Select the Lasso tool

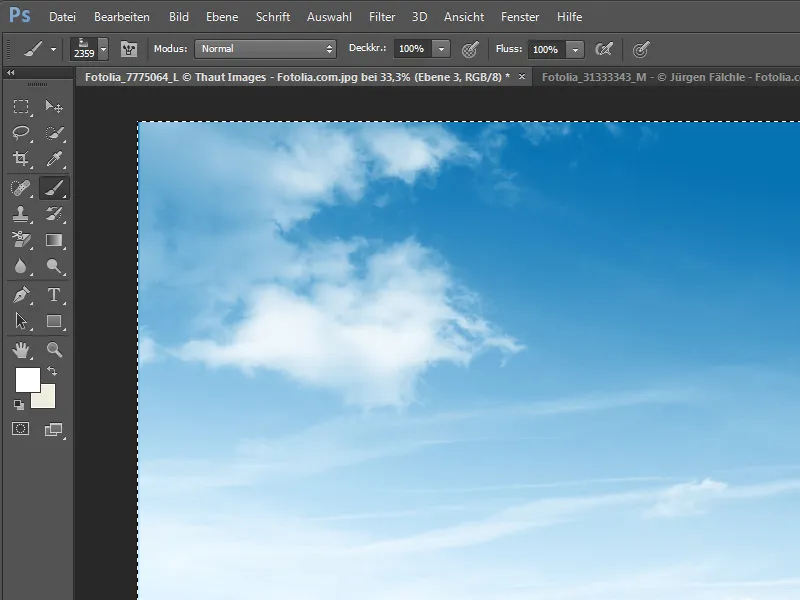click(x=21, y=133)
